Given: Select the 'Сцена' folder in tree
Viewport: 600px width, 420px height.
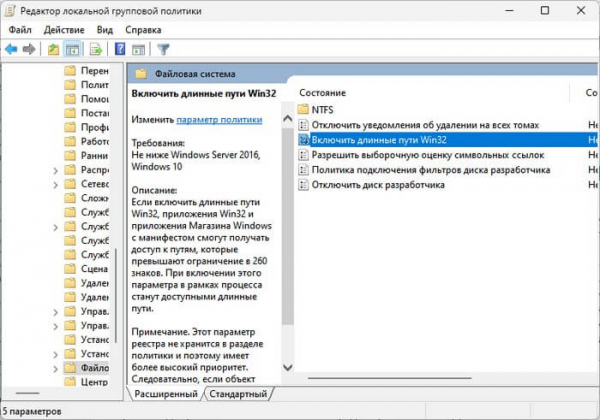Looking at the screenshot, I should click(x=86, y=269).
